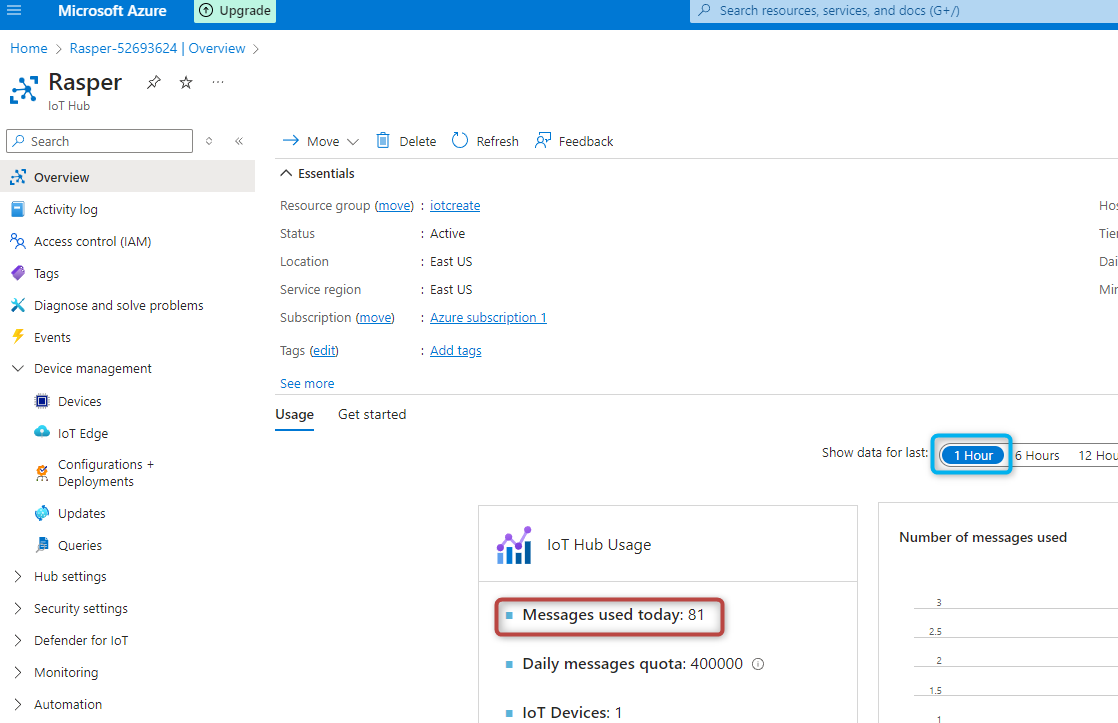Open Configurations + Deployments
Image resolution: width=1118 pixels, height=723 pixels.
(x=106, y=473)
